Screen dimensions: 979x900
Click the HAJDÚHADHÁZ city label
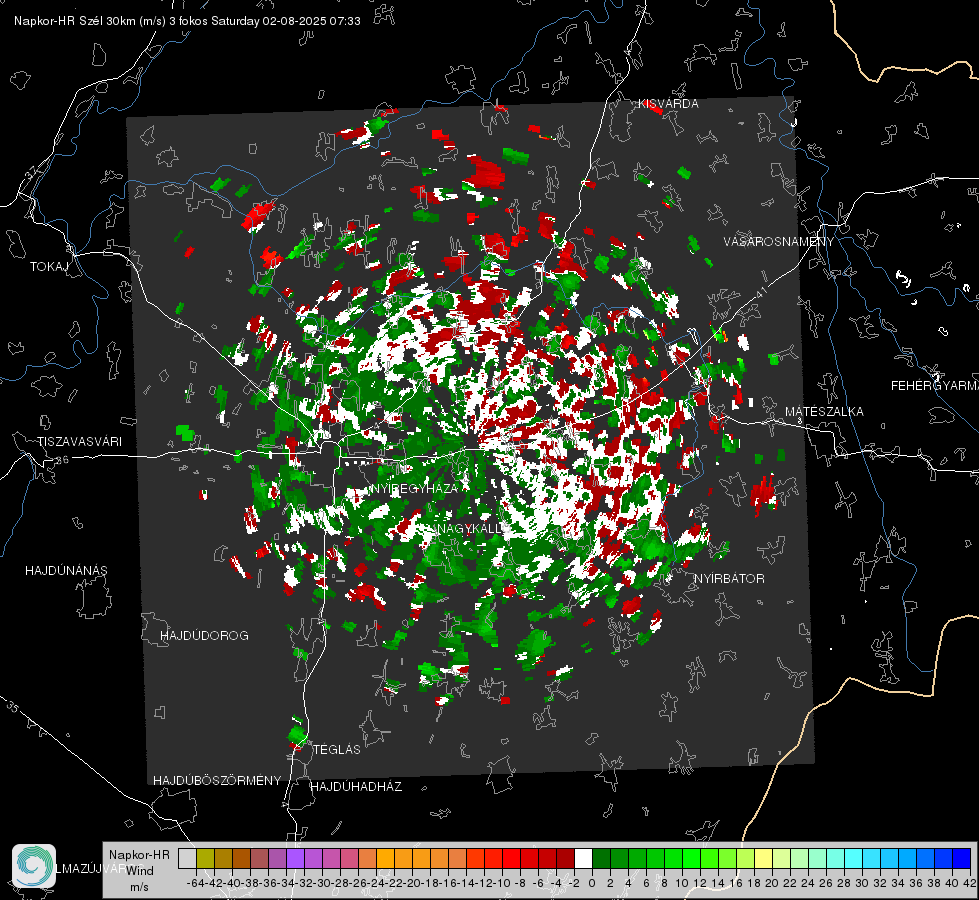356,787
